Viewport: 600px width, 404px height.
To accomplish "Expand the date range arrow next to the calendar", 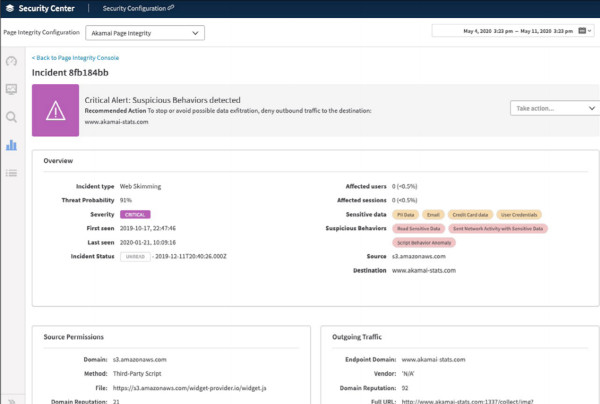I will 590,31.
